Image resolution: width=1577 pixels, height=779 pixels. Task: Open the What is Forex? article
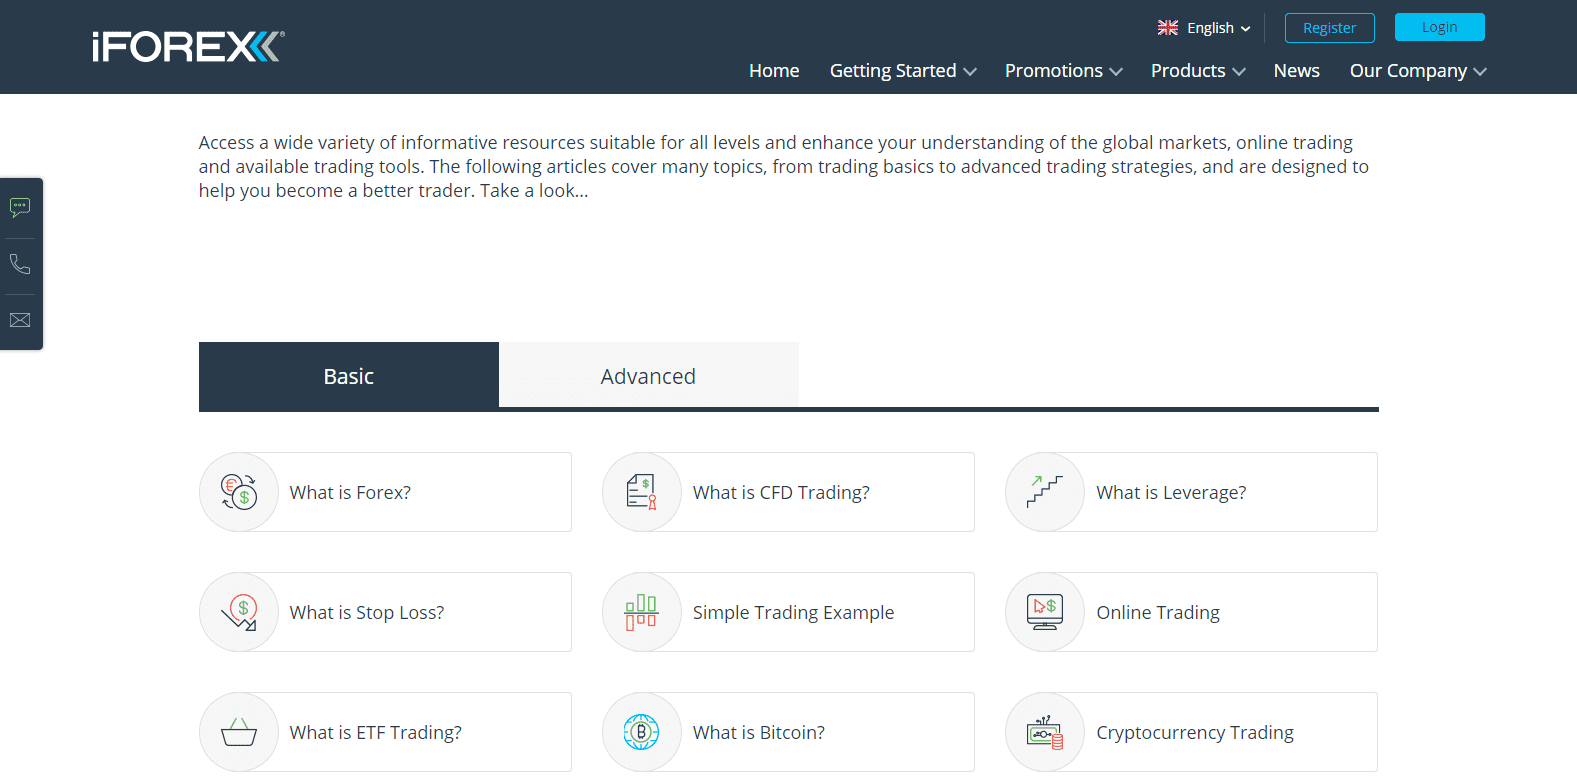point(385,492)
